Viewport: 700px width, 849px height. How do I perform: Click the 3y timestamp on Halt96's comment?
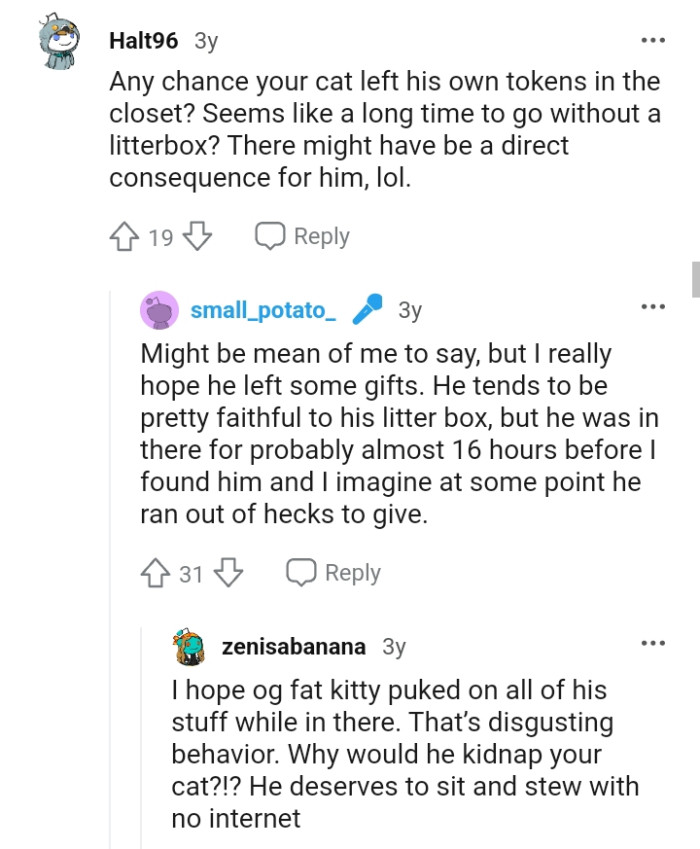click(206, 41)
